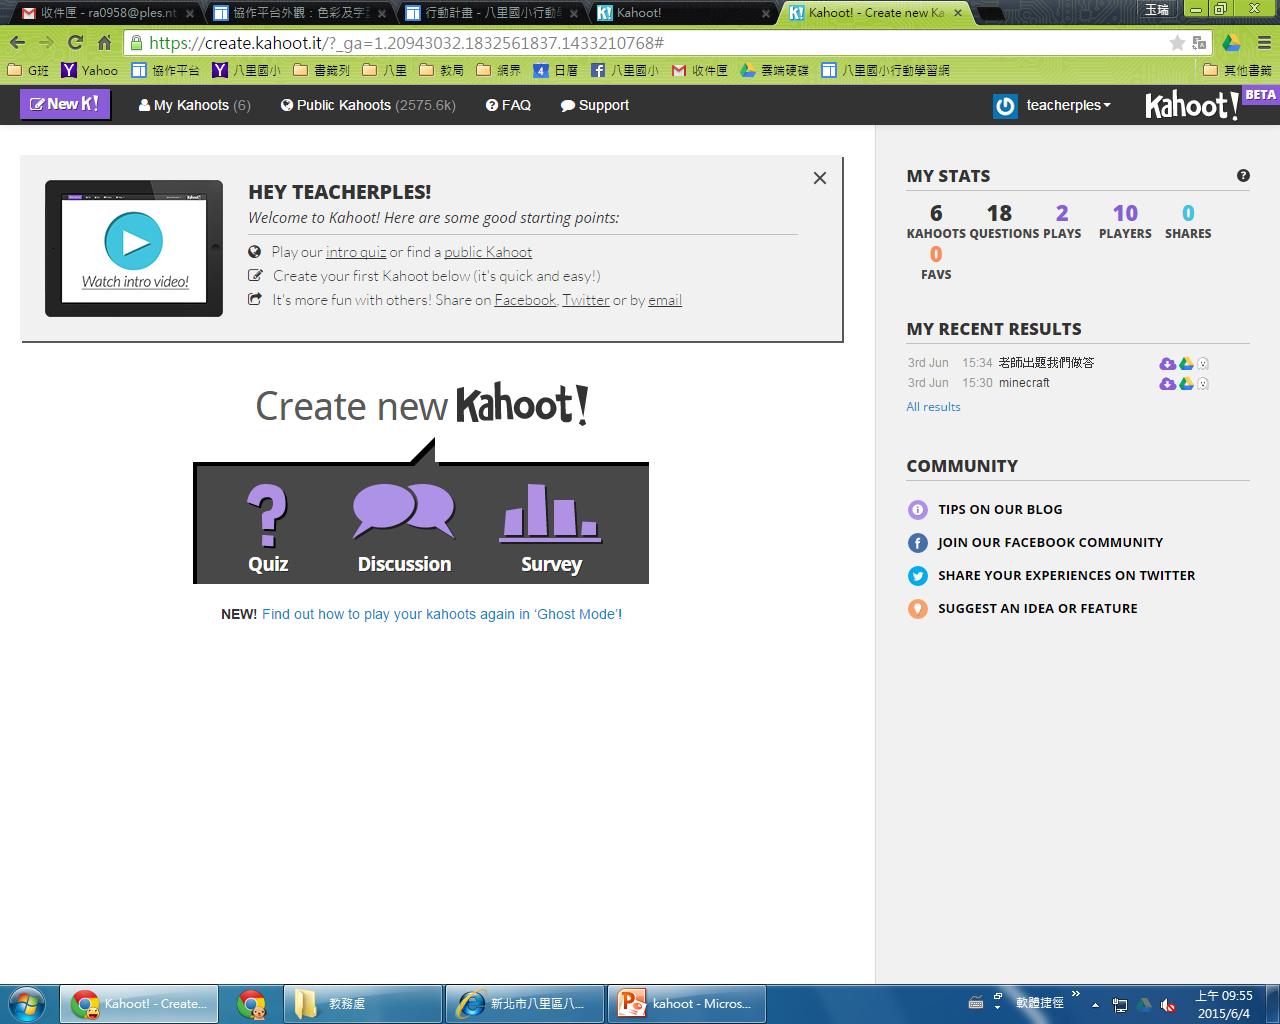Open My Kahoots menu item
1280x1024 pixels.
pos(194,105)
